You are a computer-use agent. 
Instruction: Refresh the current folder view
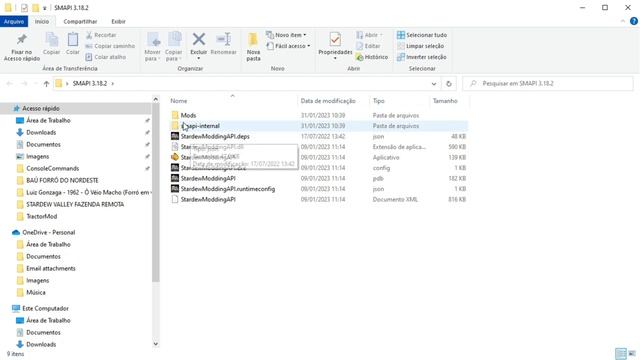449,84
